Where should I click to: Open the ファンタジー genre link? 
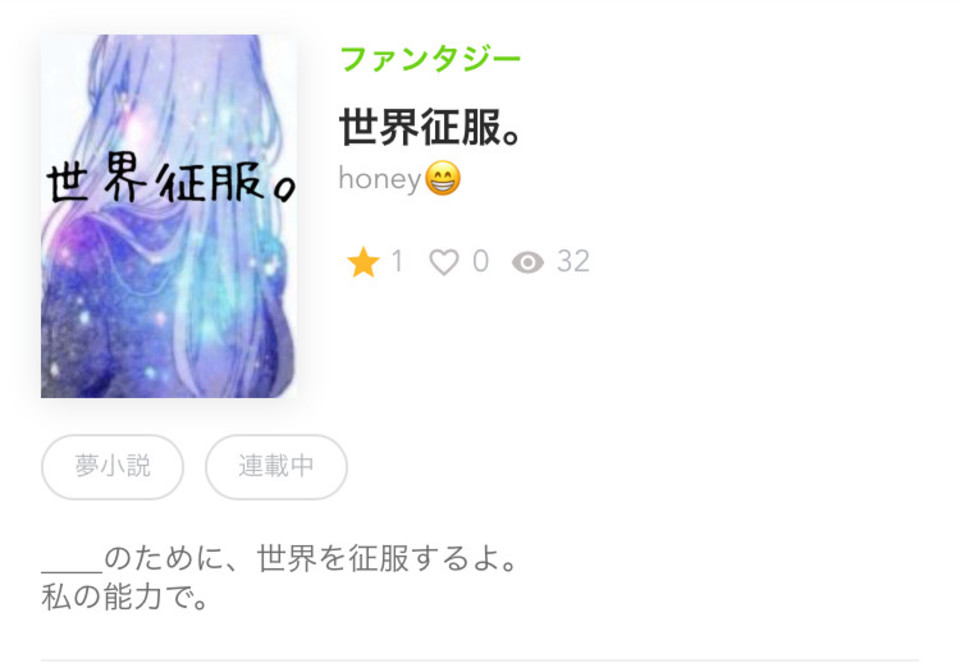430,59
